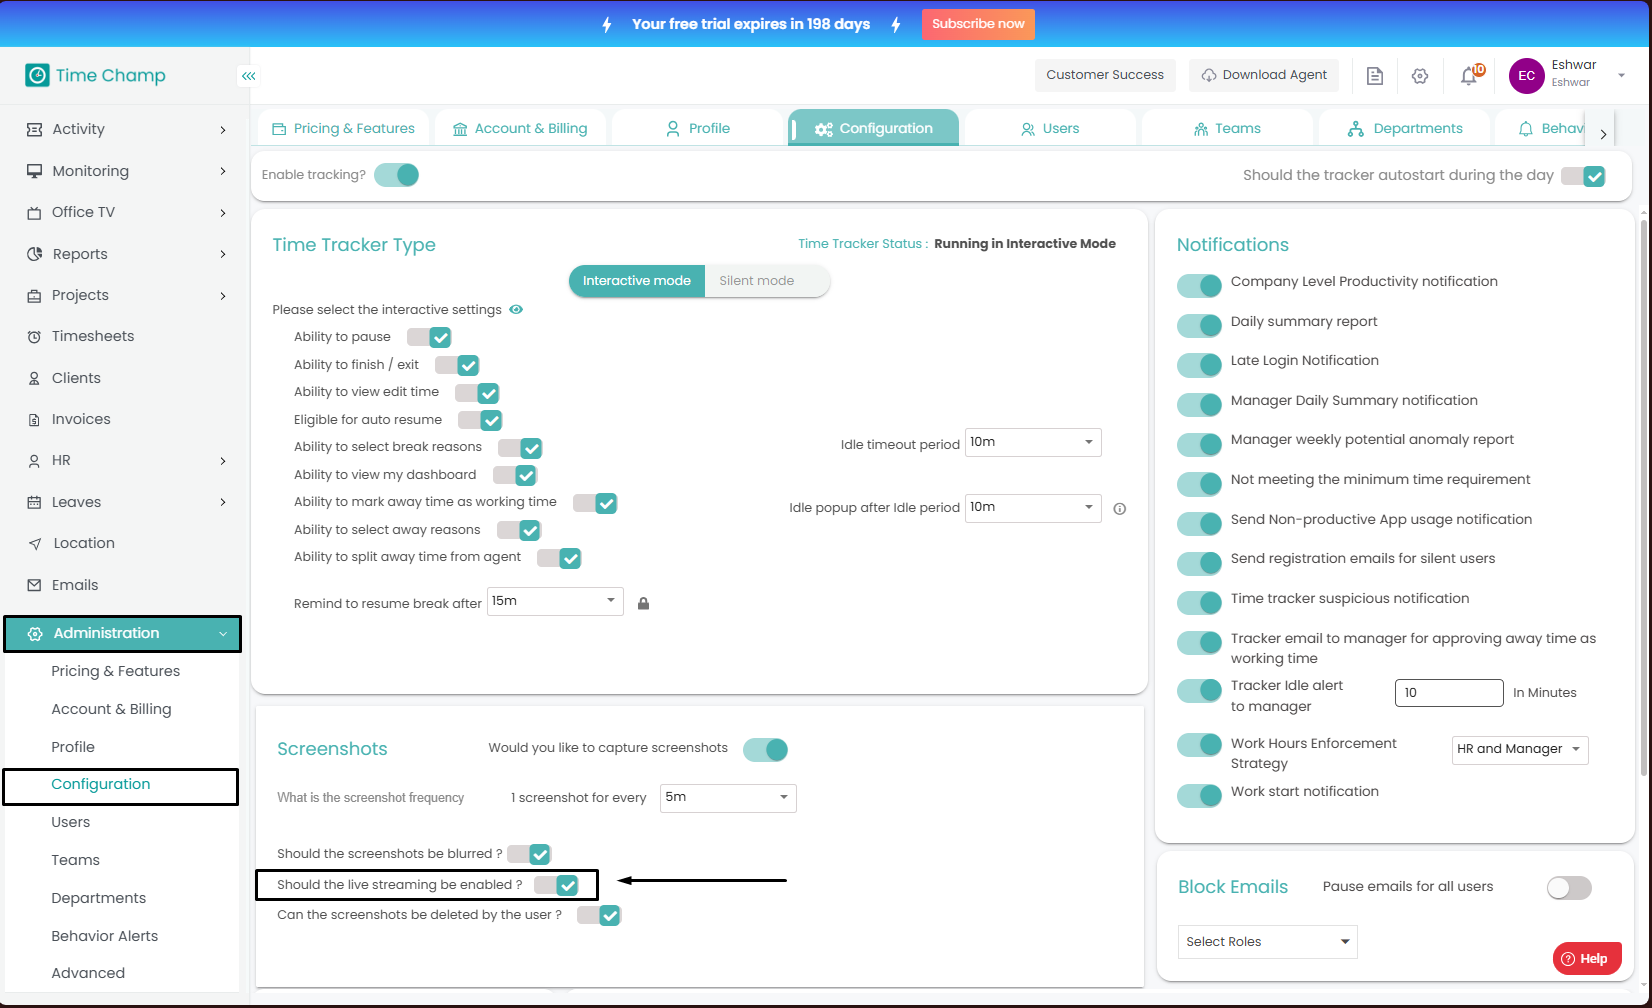The width and height of the screenshot is (1652, 1008).
Task: Open the notifications bell icon
Action: [1469, 76]
